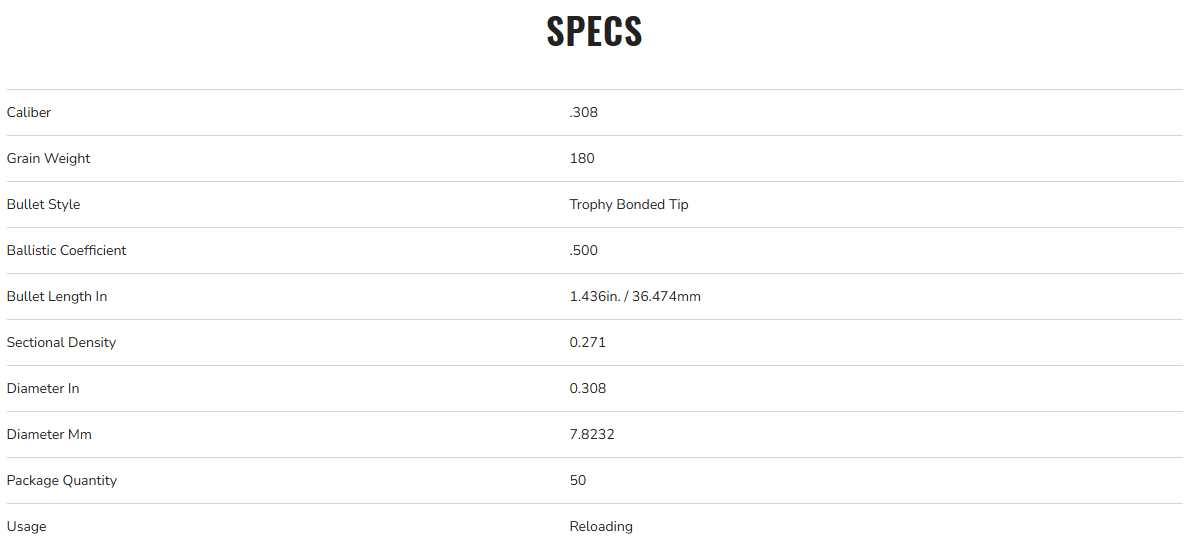Click the Package Quantity label
Screen dimensions: 1189x548
pyautogui.click(x=62, y=481)
